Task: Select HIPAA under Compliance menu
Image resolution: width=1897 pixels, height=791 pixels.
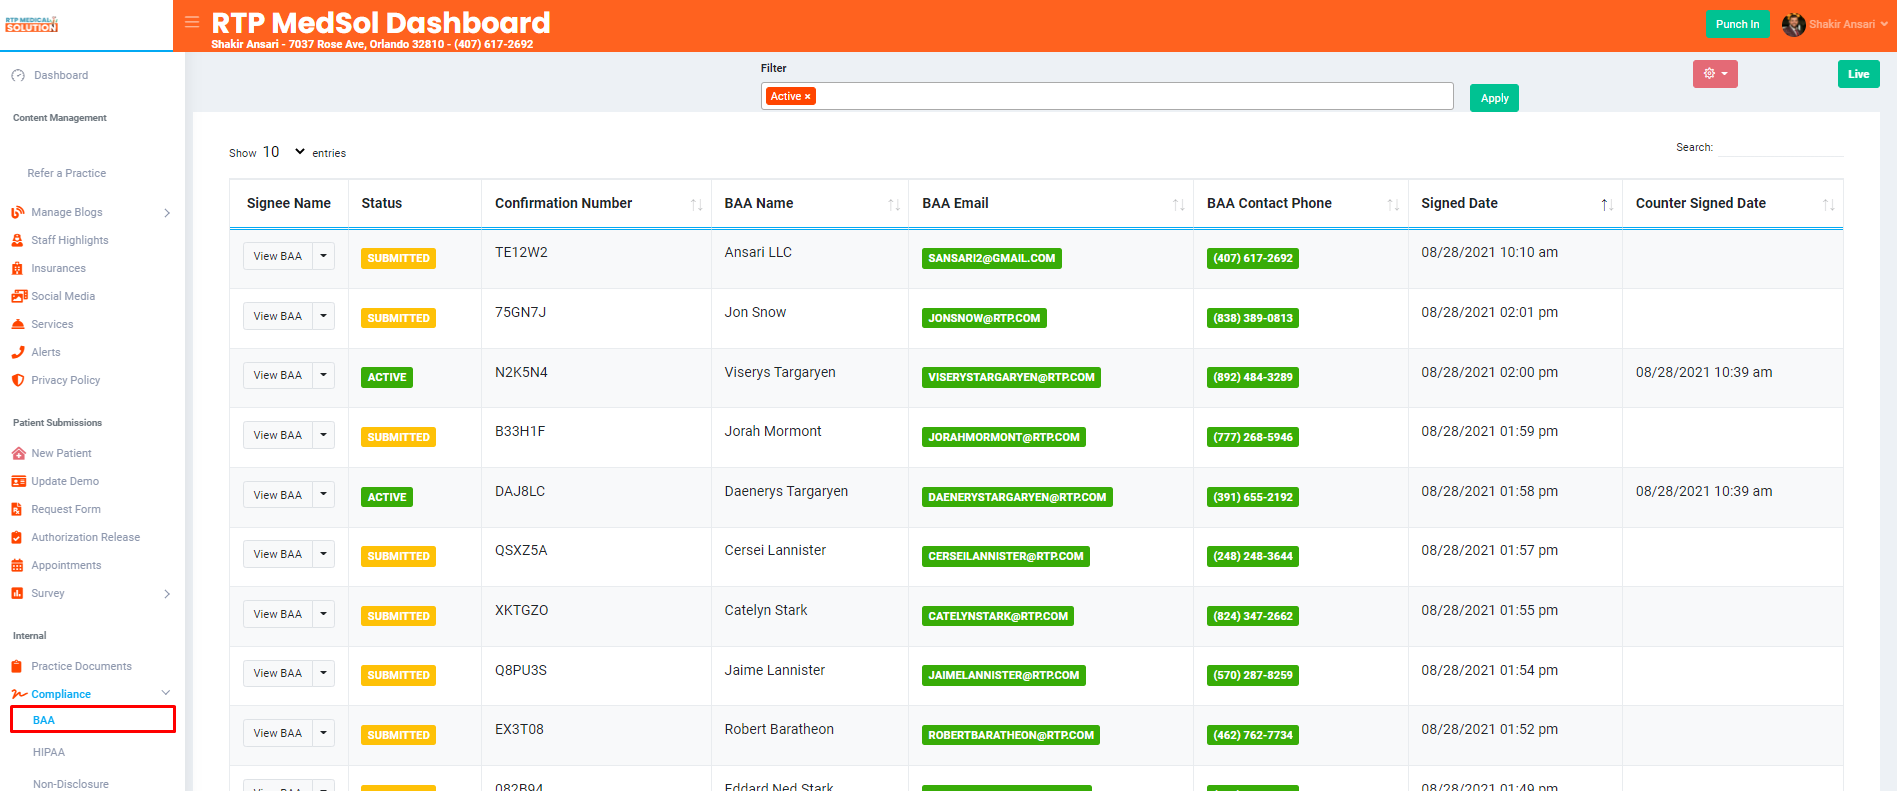Action: (49, 752)
